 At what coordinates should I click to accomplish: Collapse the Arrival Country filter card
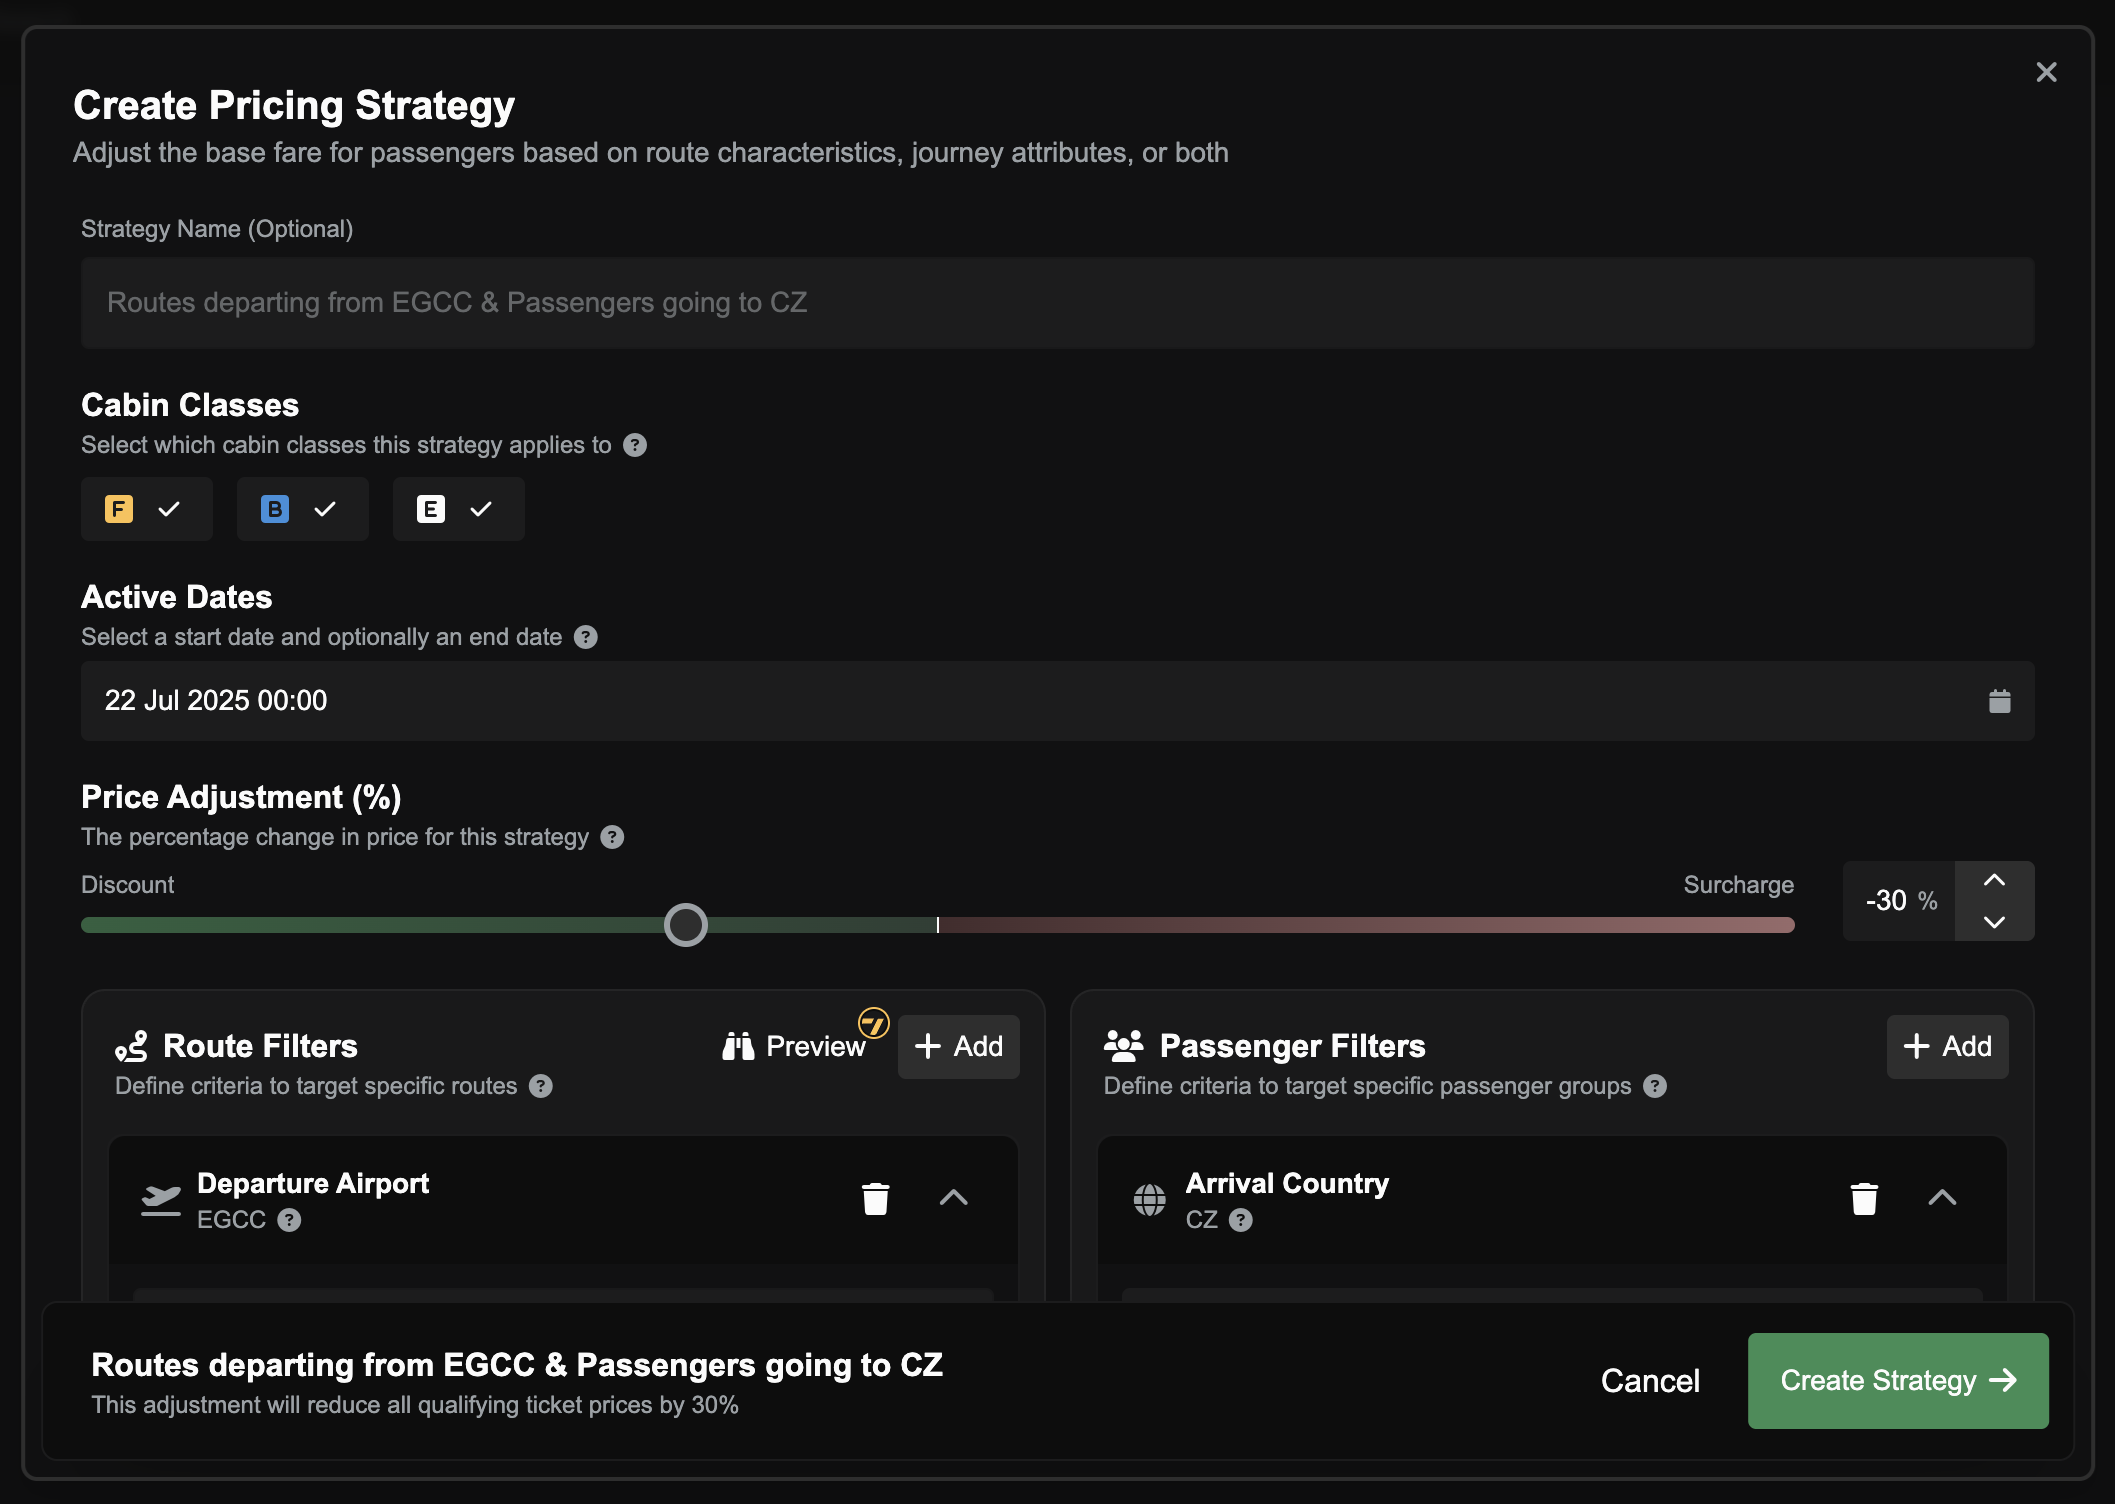pyautogui.click(x=1941, y=1198)
